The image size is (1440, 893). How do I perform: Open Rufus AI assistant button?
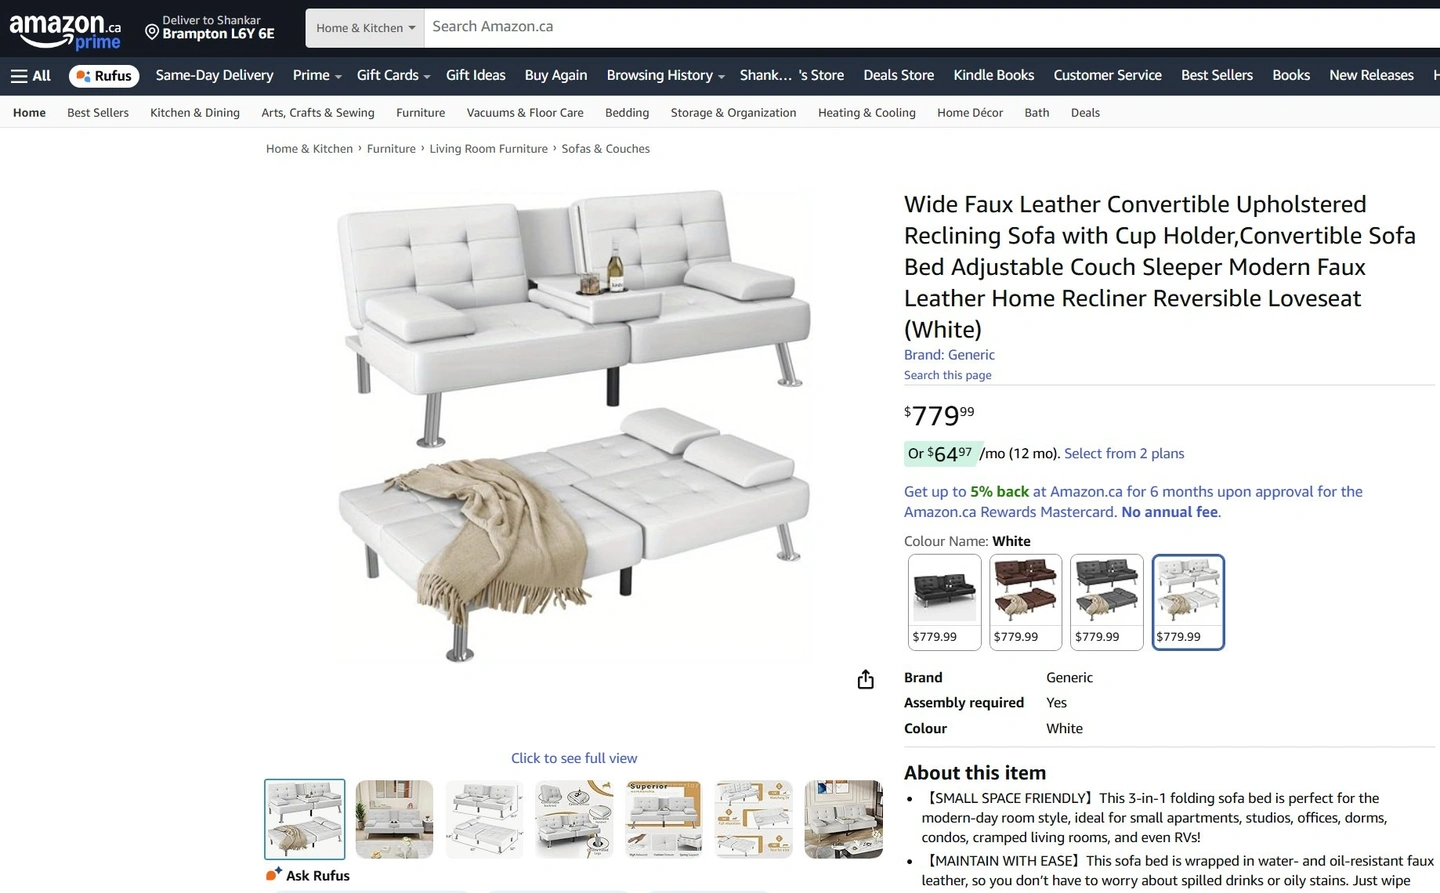pos(104,76)
